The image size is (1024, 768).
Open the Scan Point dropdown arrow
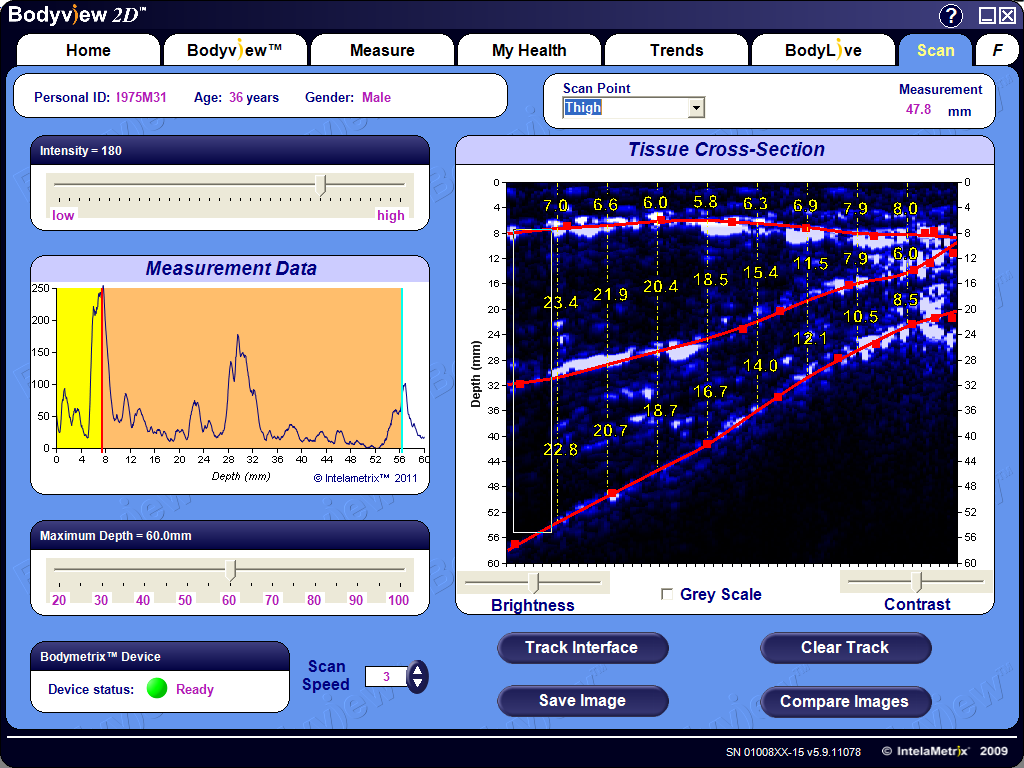[x=696, y=108]
